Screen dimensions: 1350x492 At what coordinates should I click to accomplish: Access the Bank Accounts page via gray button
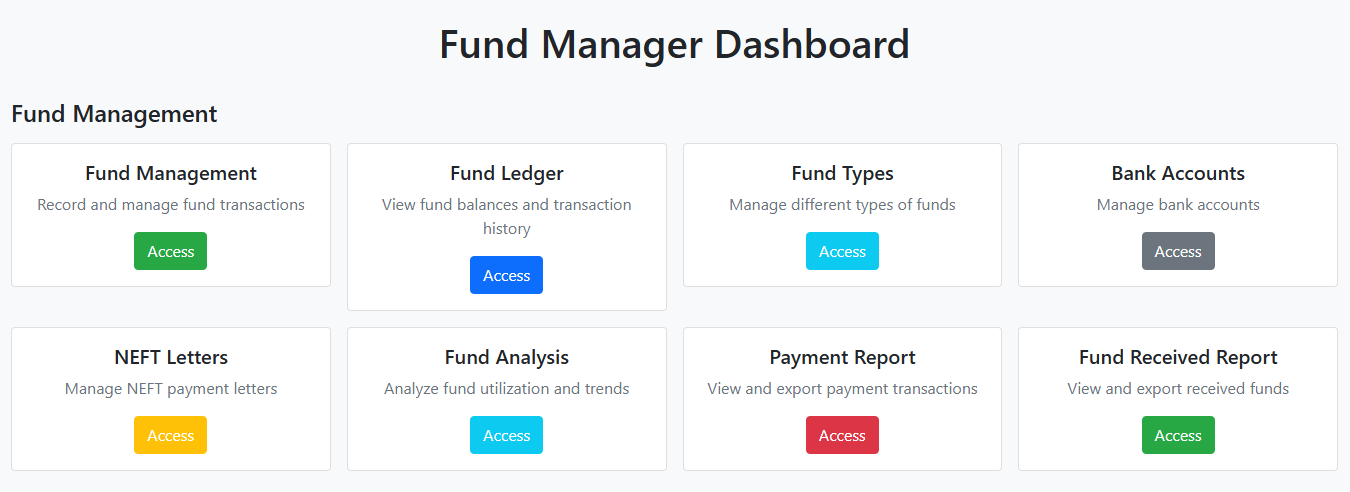point(1178,251)
